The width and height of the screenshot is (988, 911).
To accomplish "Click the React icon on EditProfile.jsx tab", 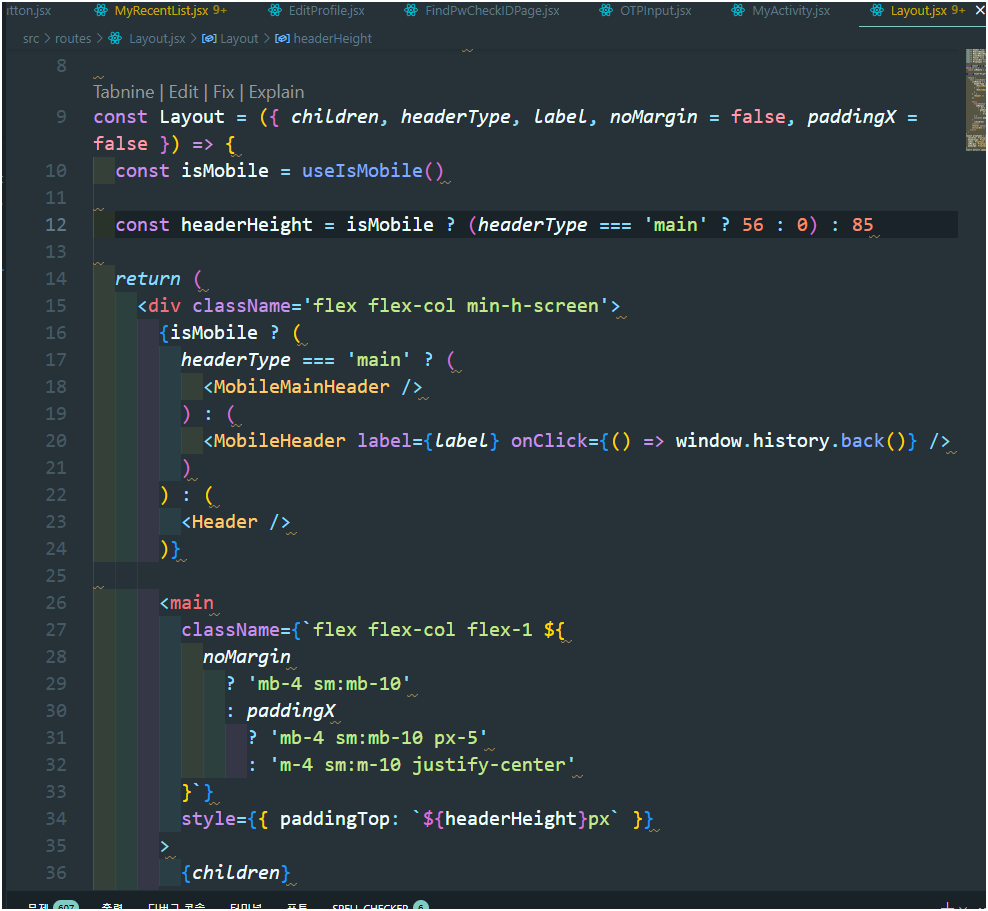I will pyautogui.click(x=275, y=11).
